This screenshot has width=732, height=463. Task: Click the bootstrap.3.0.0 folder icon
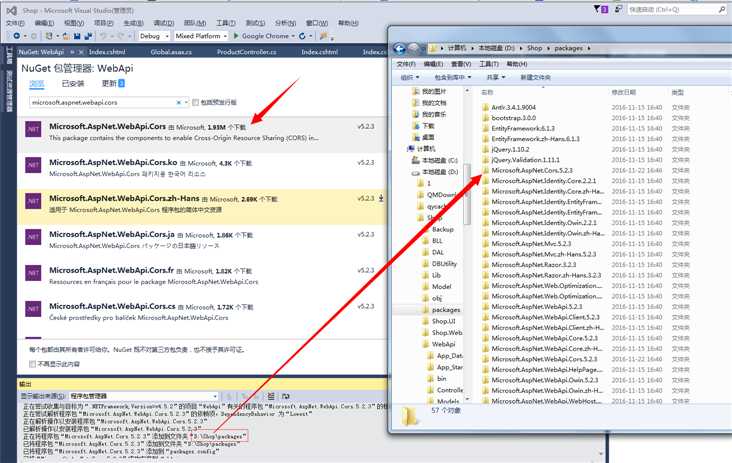coord(486,118)
